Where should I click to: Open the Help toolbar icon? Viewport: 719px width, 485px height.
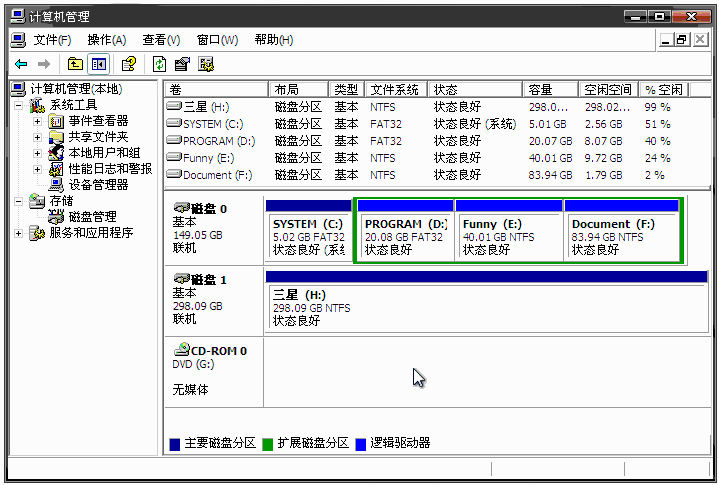pos(129,64)
